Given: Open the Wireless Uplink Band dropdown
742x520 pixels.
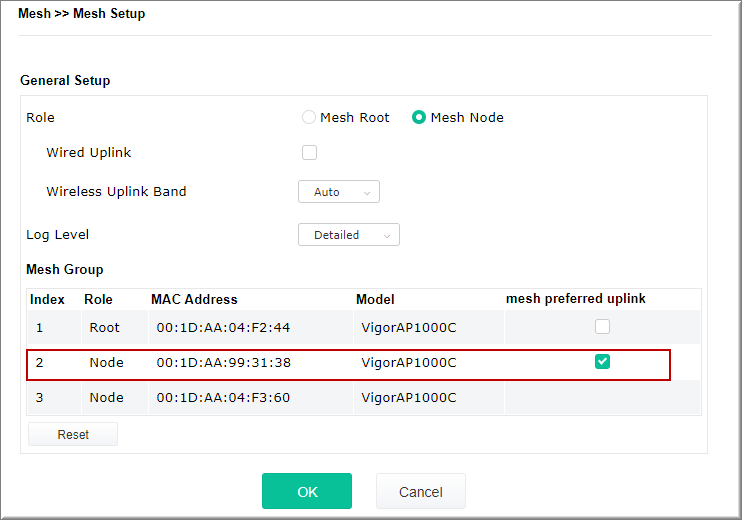Looking at the screenshot, I should (338, 192).
